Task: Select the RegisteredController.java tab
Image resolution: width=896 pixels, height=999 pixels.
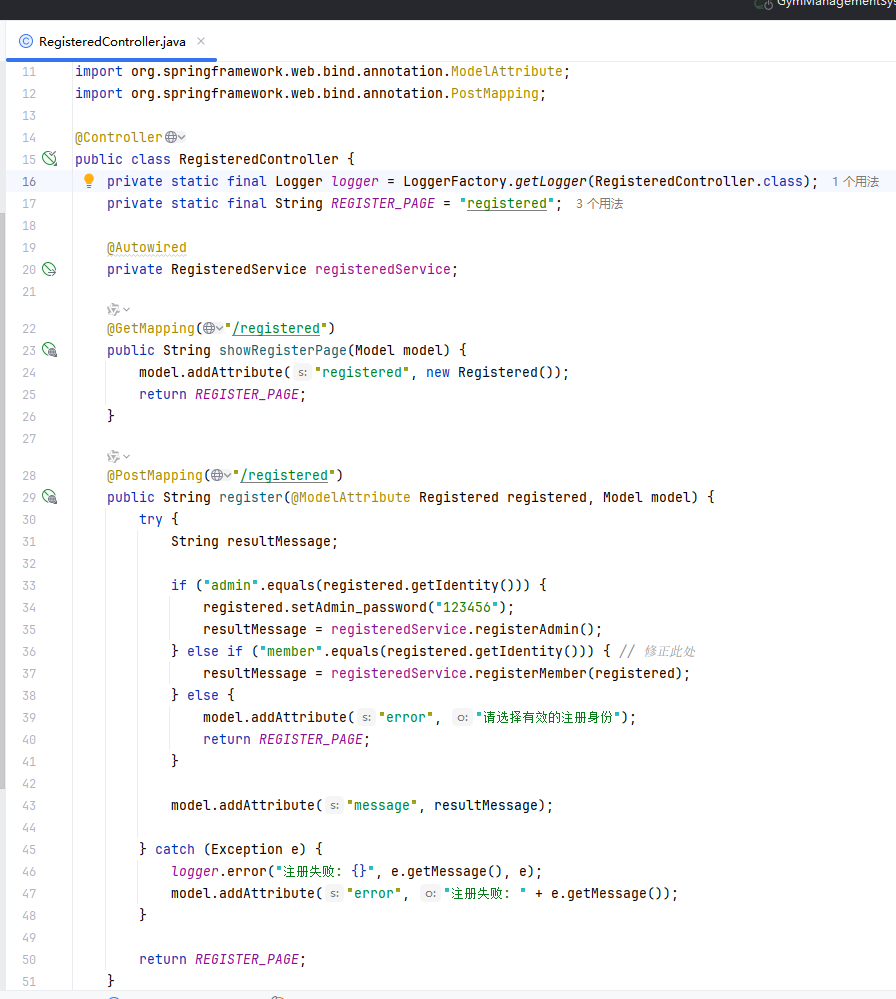Action: pyautogui.click(x=112, y=41)
